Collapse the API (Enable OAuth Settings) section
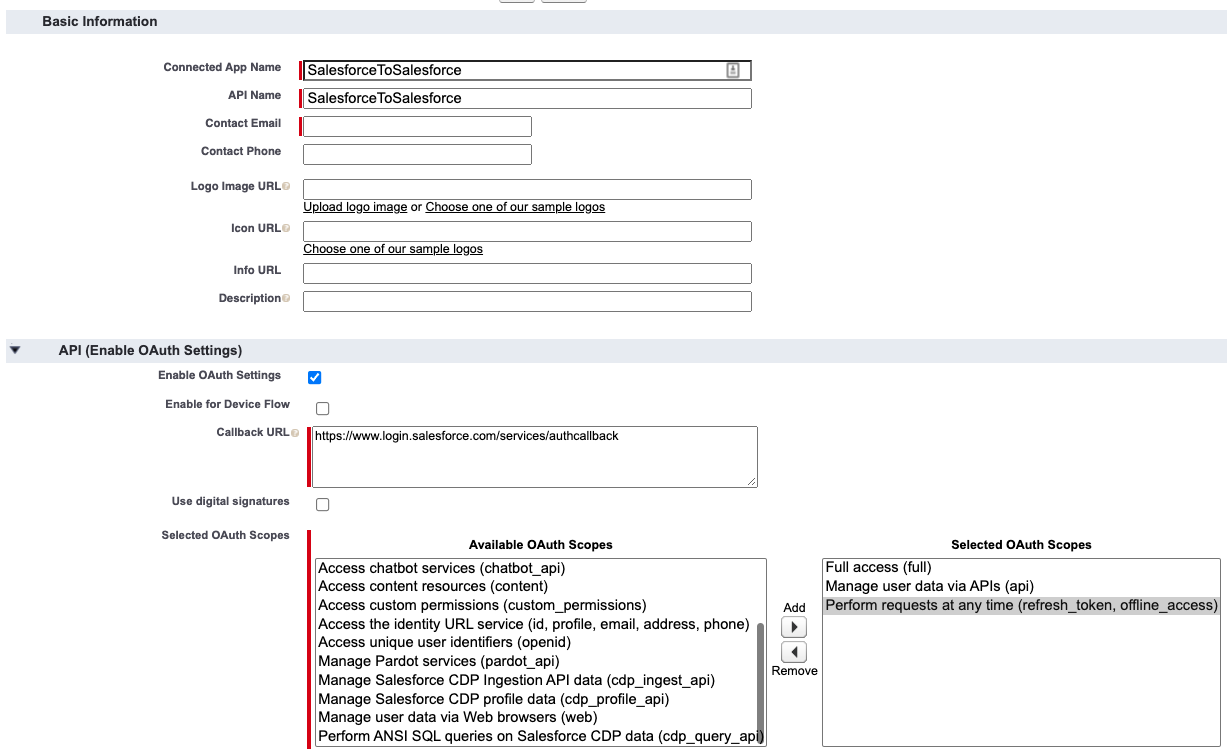Viewport: 1227px width, 753px height. click(15, 350)
